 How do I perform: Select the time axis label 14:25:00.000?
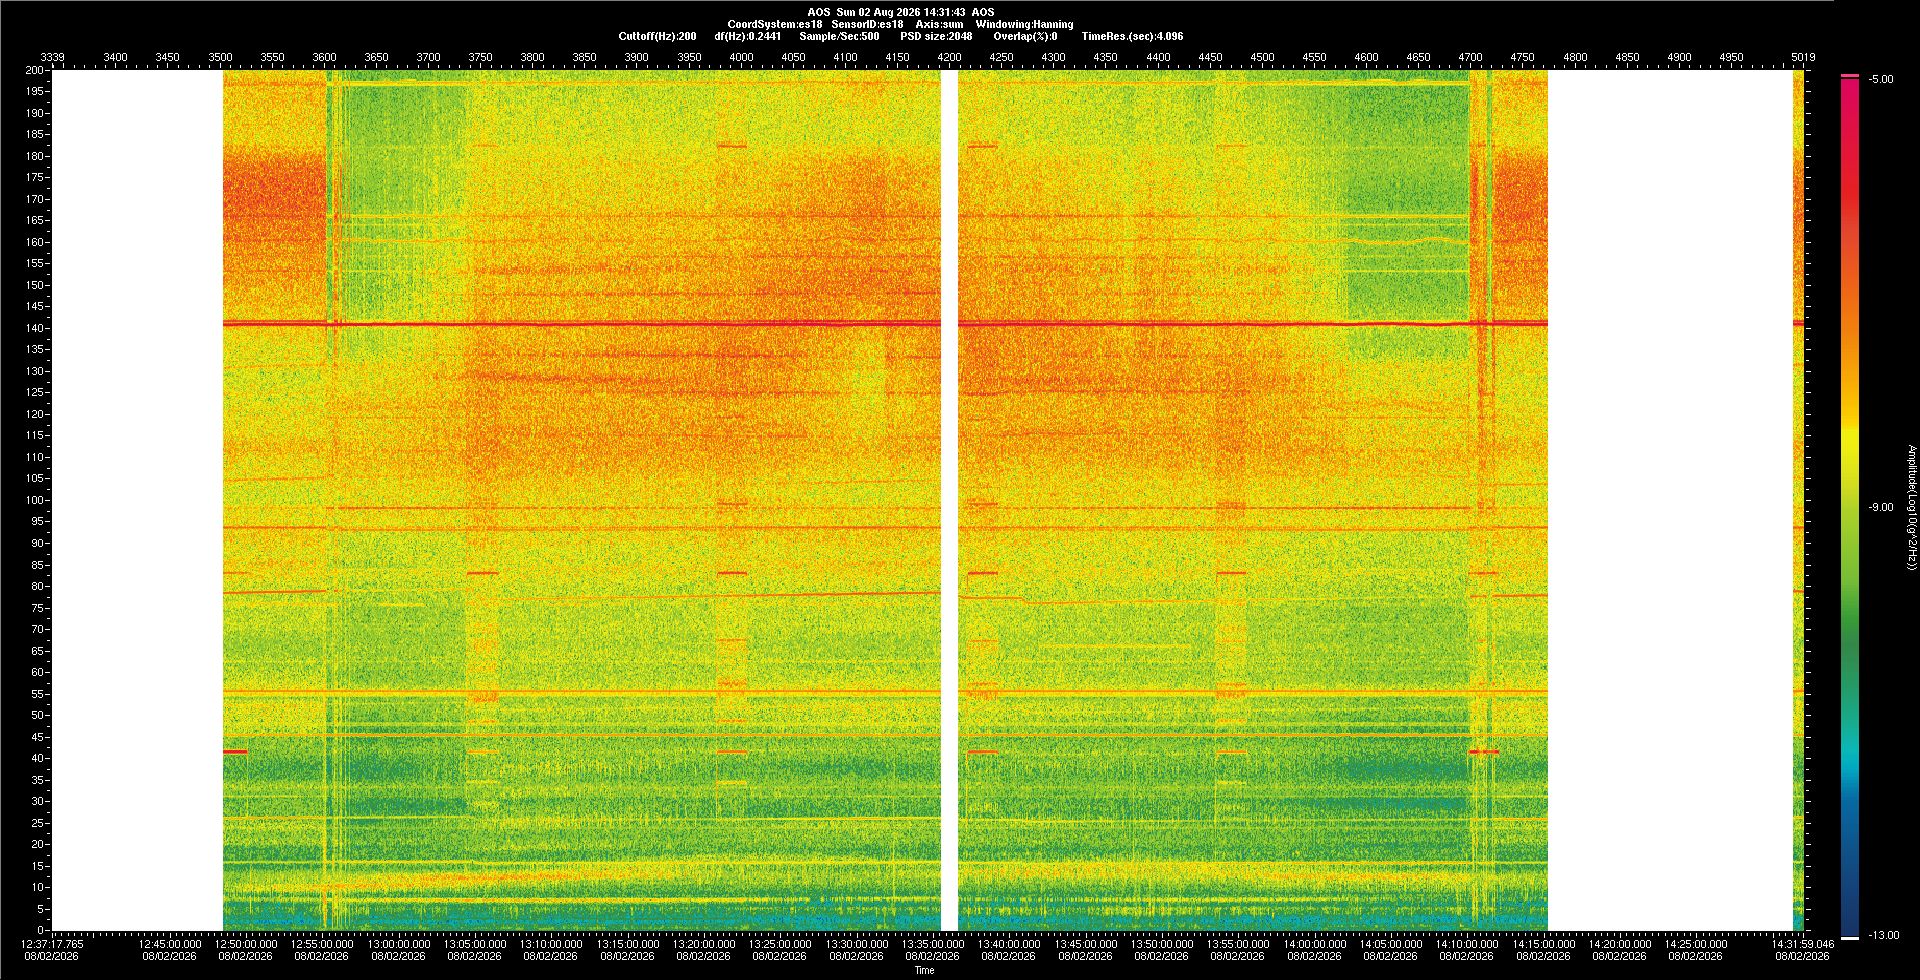(x=1696, y=943)
